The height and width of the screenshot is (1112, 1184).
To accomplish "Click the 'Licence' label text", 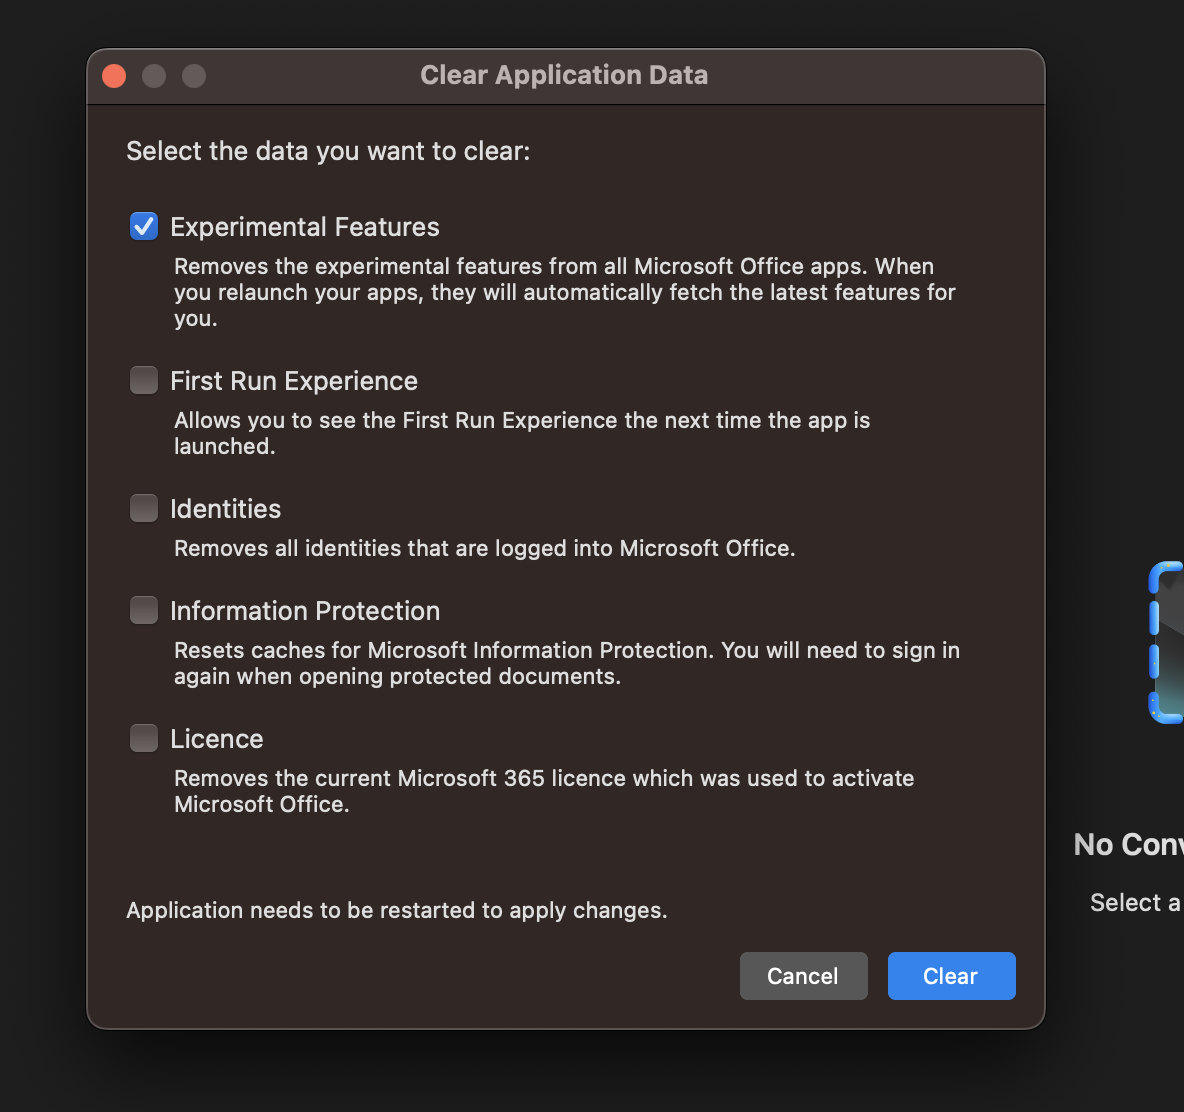I will point(217,738).
